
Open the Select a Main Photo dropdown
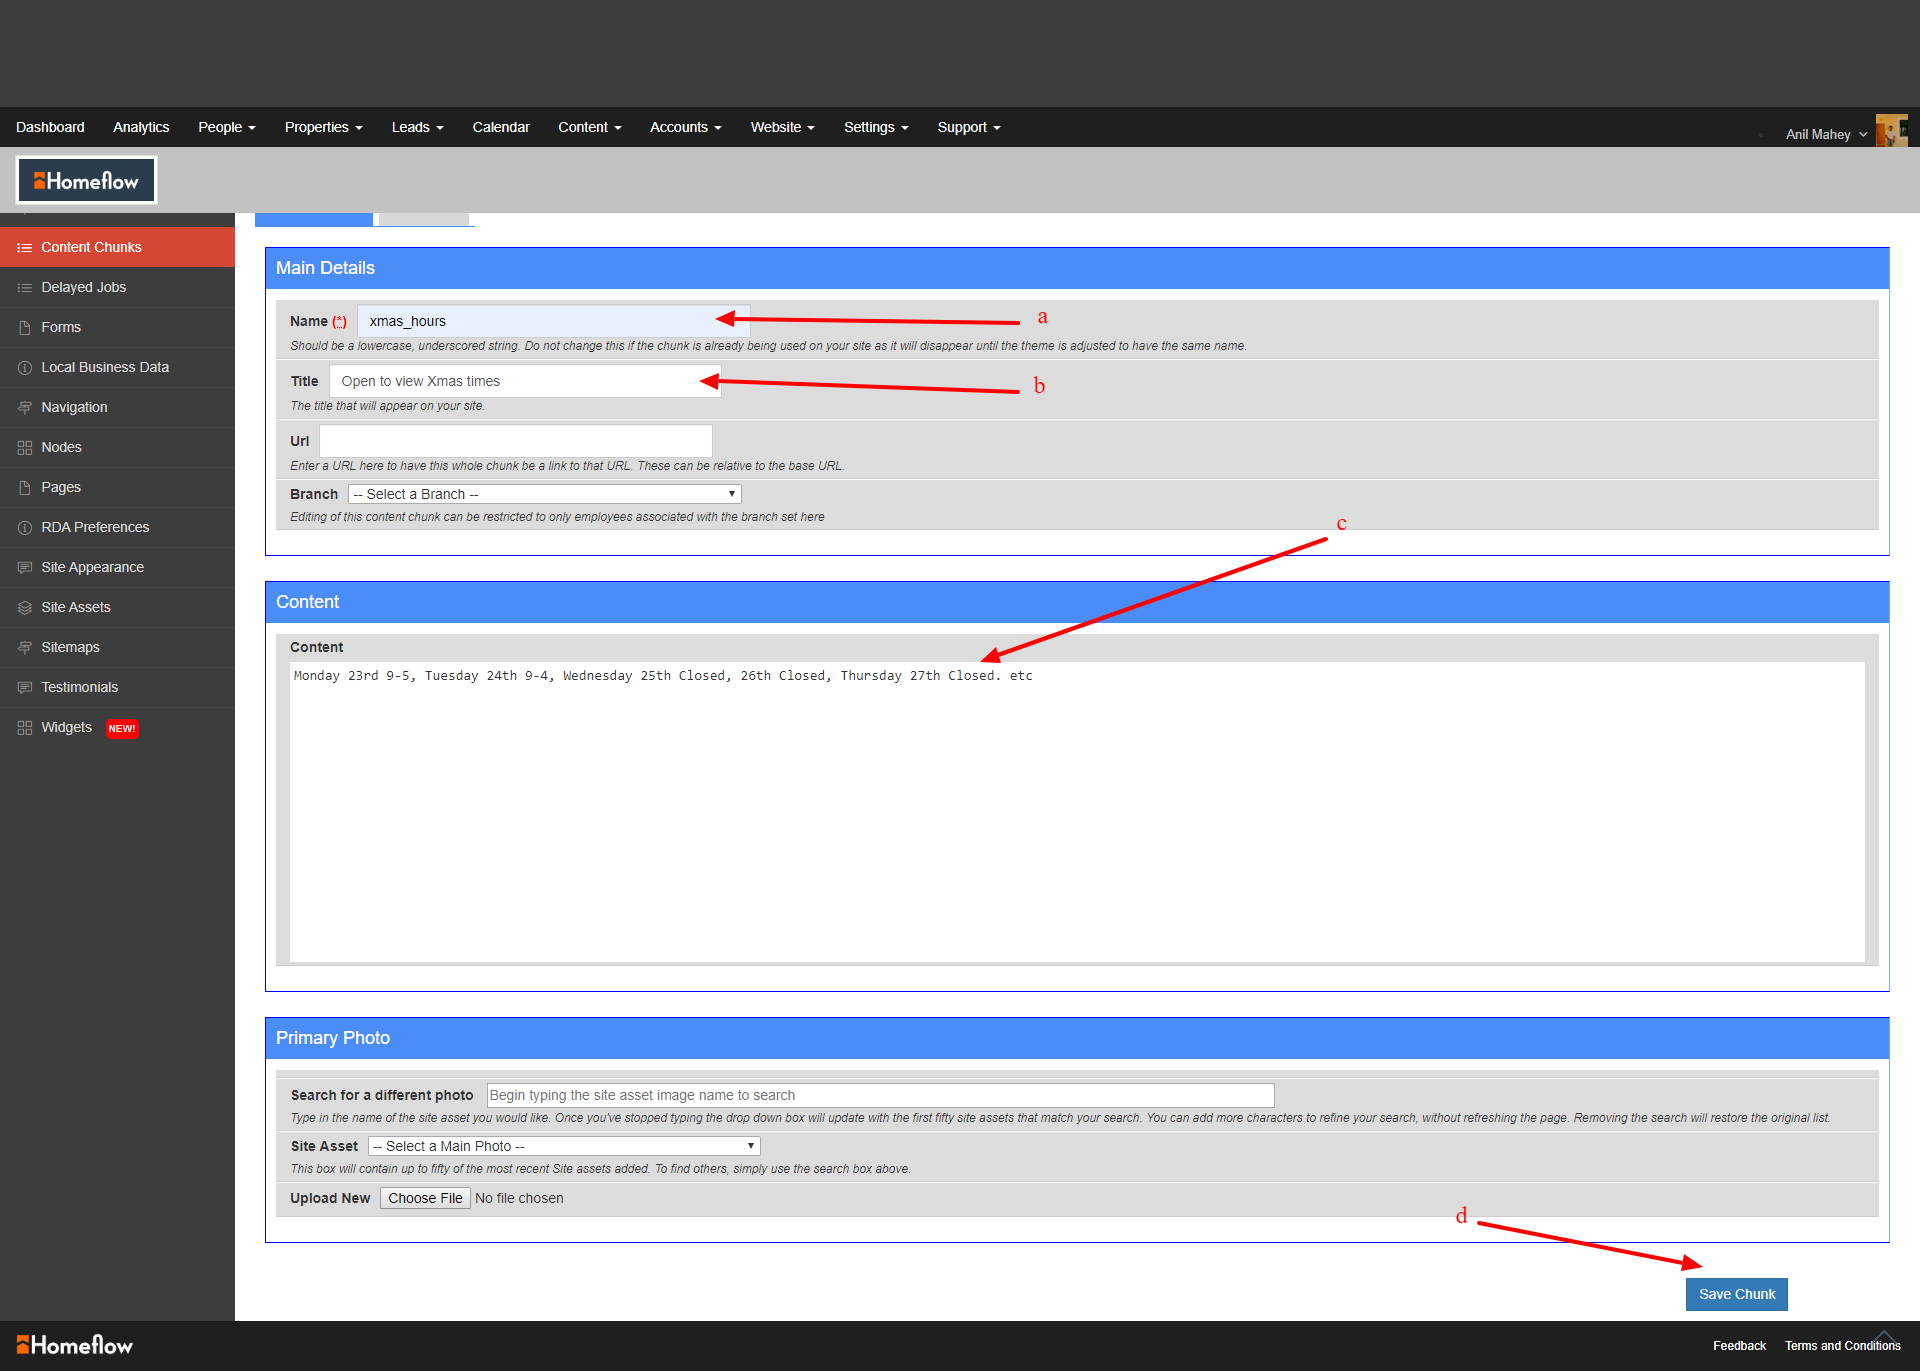[x=564, y=1146]
